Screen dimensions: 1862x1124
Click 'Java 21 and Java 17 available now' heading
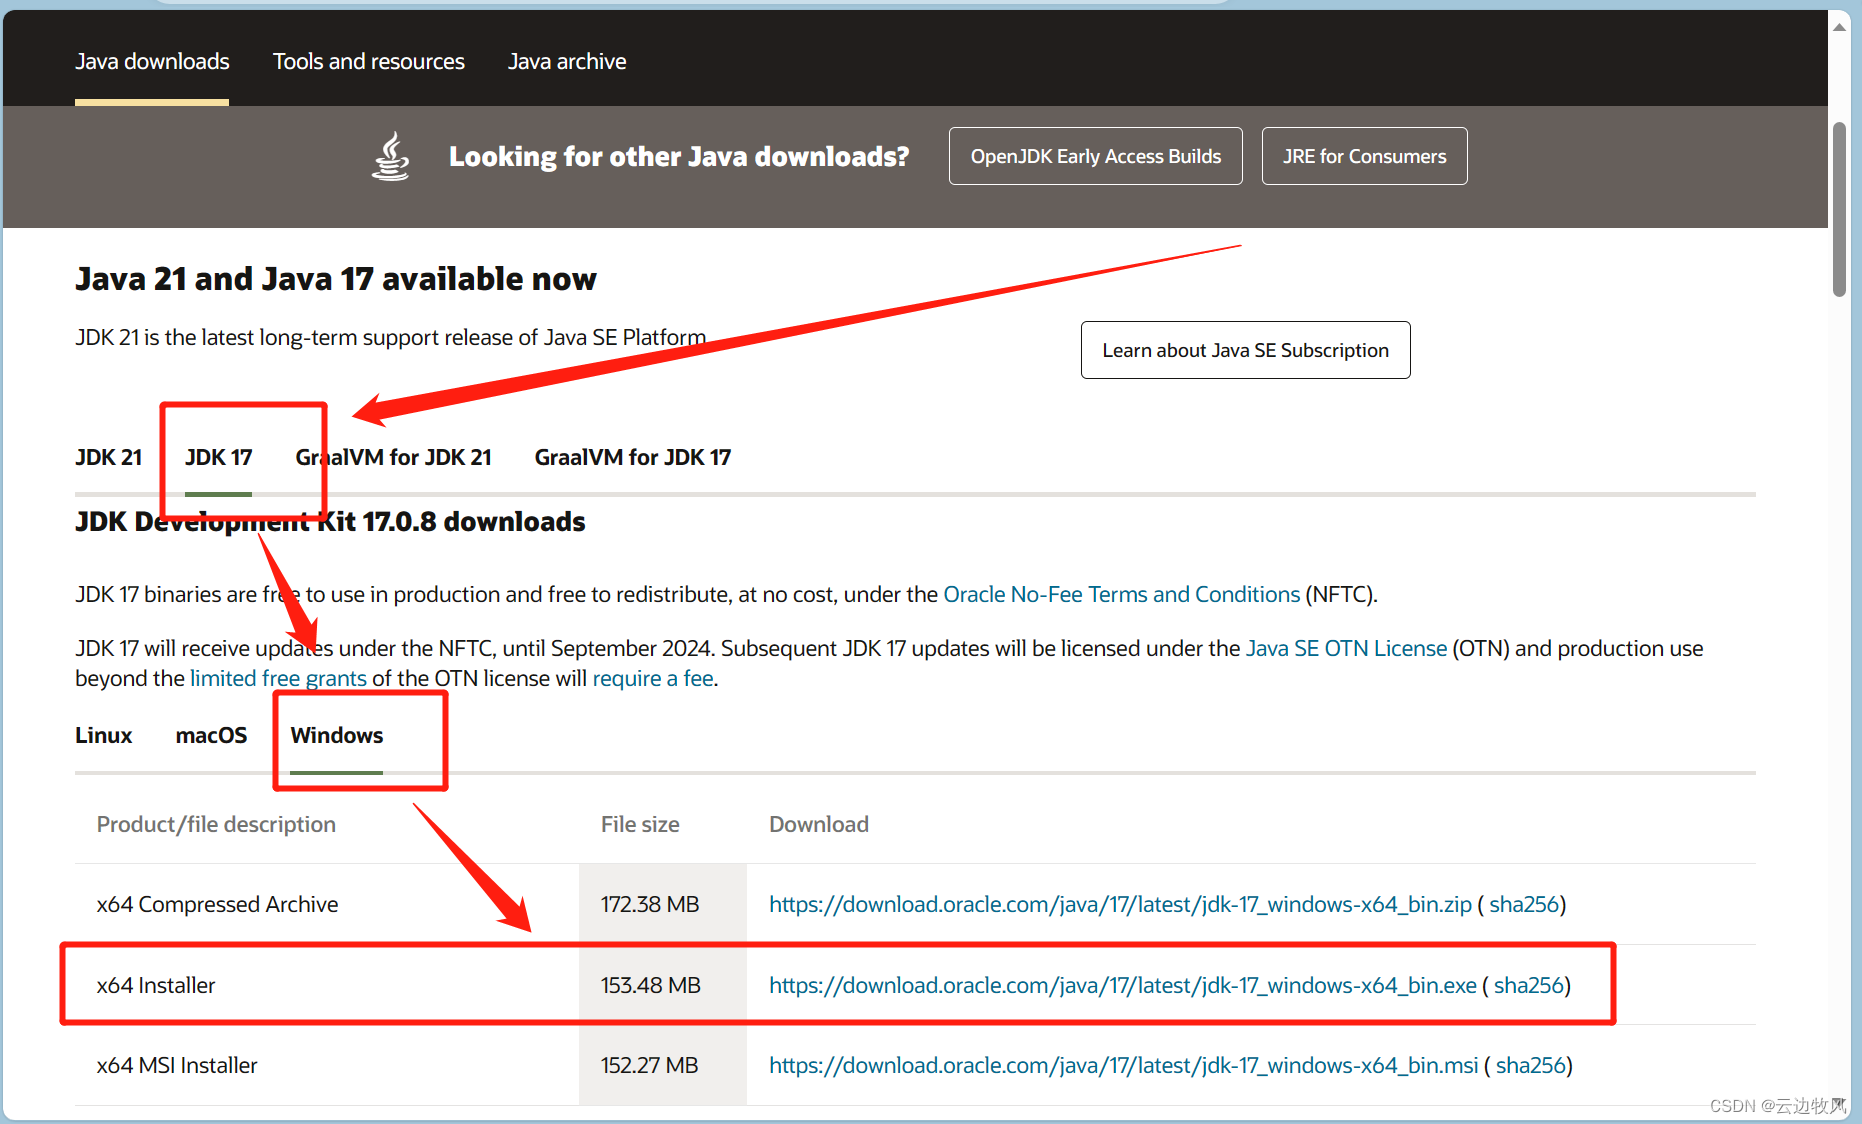point(336,279)
